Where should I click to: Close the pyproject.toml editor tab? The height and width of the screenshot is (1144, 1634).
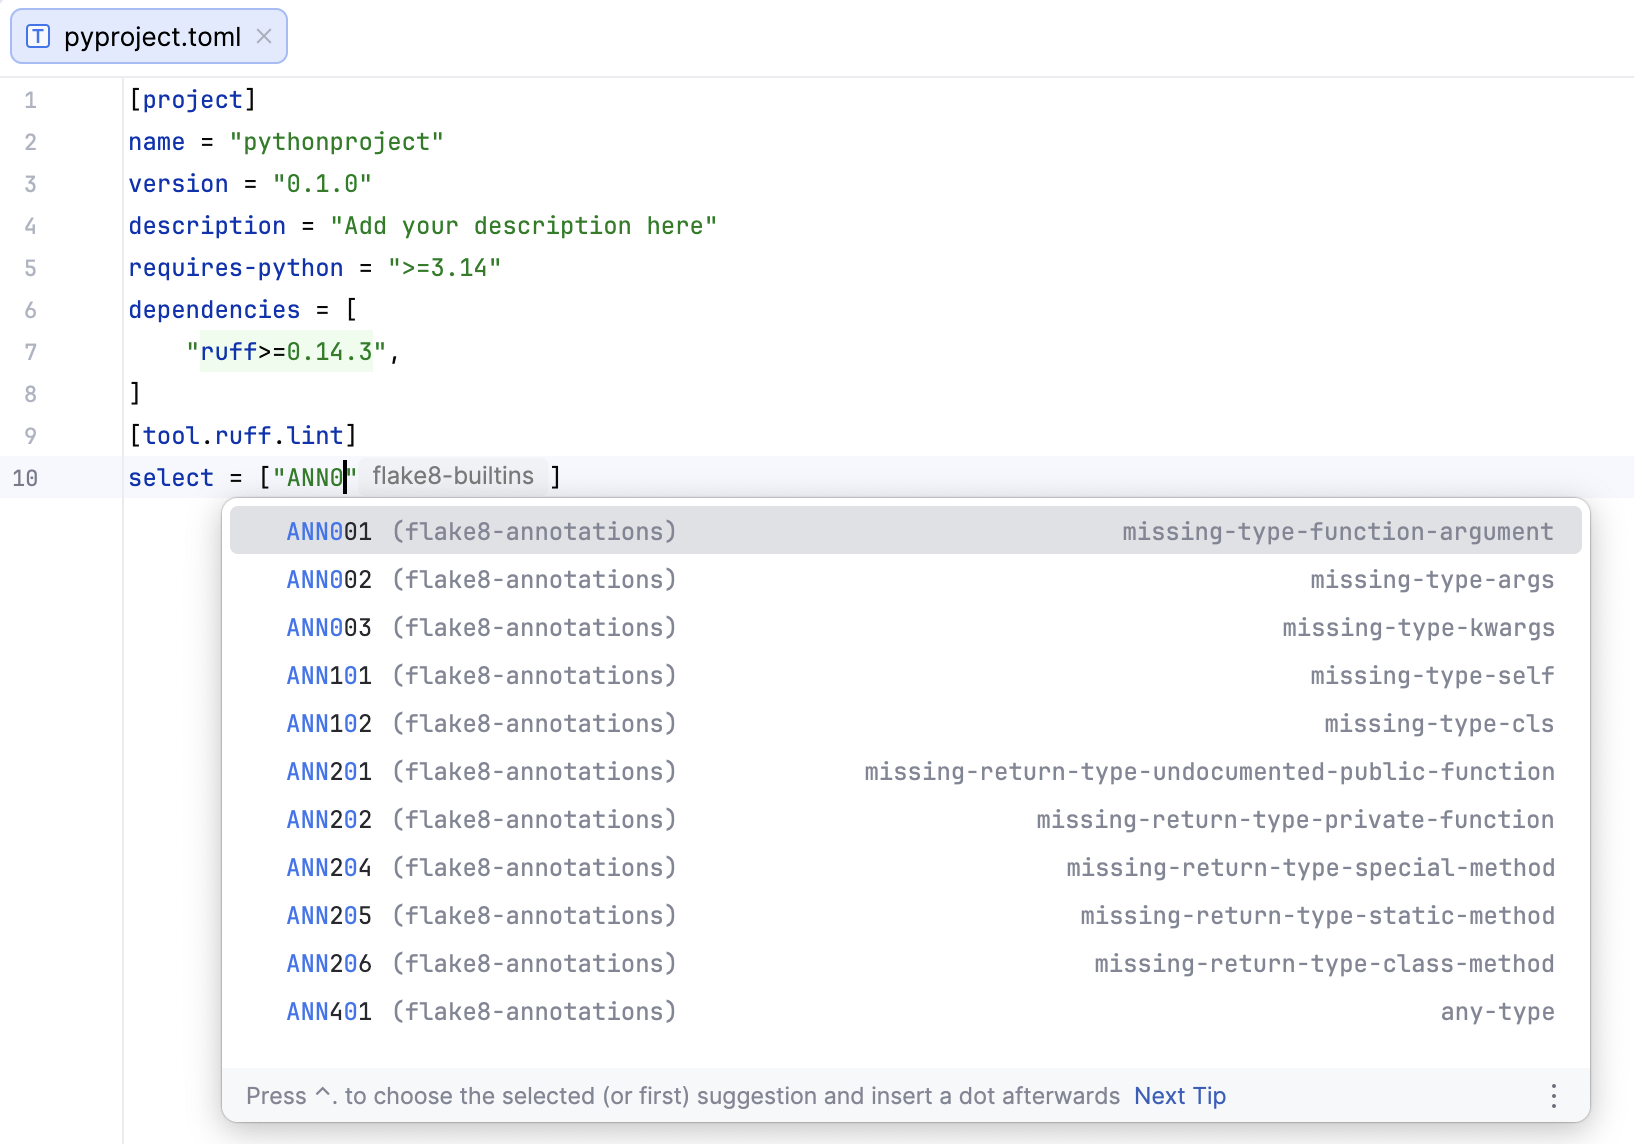click(263, 36)
